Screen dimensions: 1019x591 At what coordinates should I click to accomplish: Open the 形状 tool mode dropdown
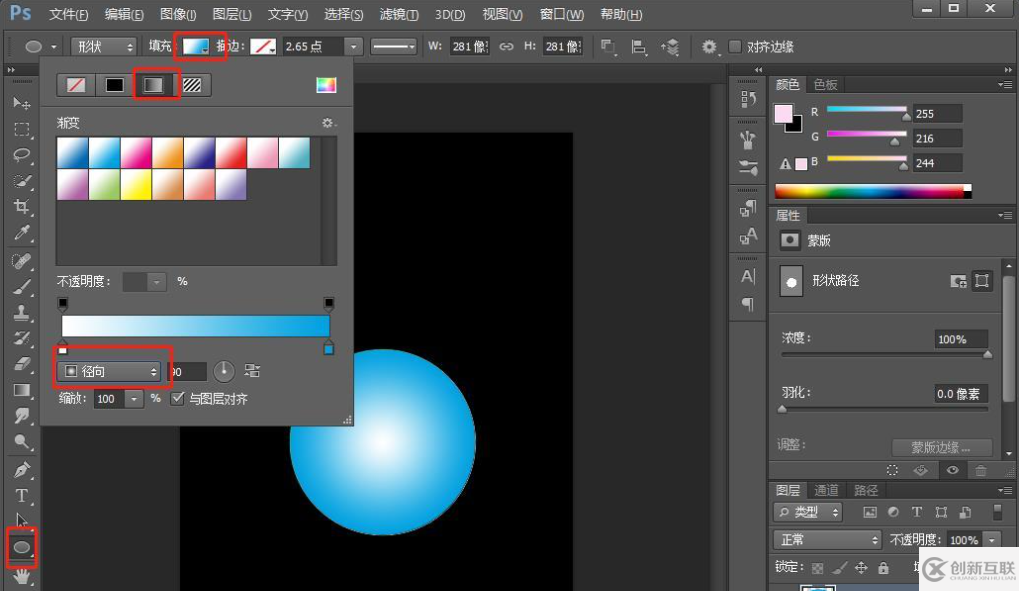[103, 47]
